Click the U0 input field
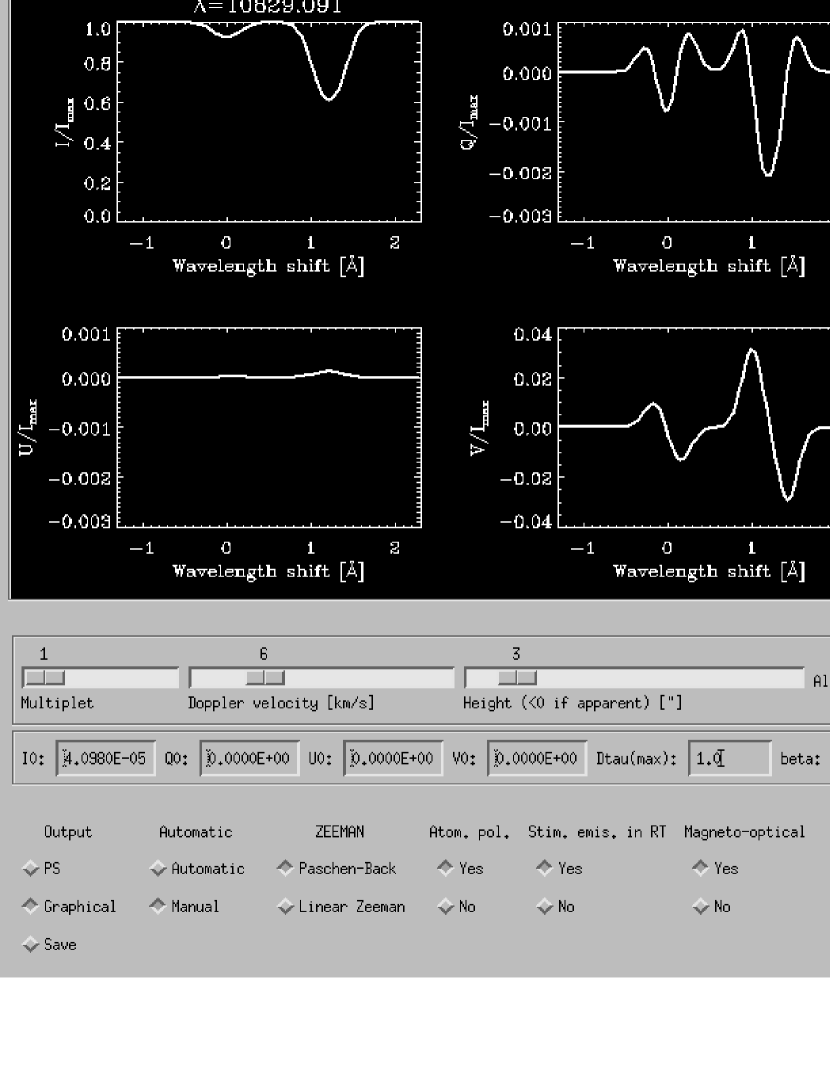Image resolution: width=830 pixels, height=1075 pixels. click(x=393, y=758)
